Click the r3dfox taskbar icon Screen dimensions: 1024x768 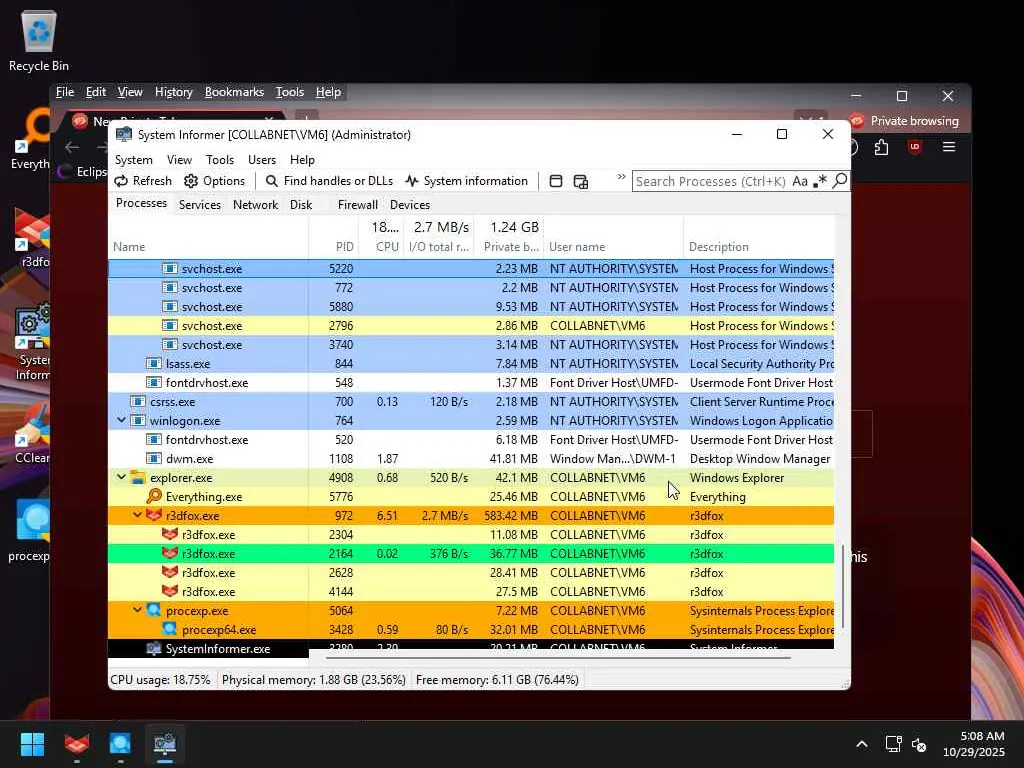76,744
